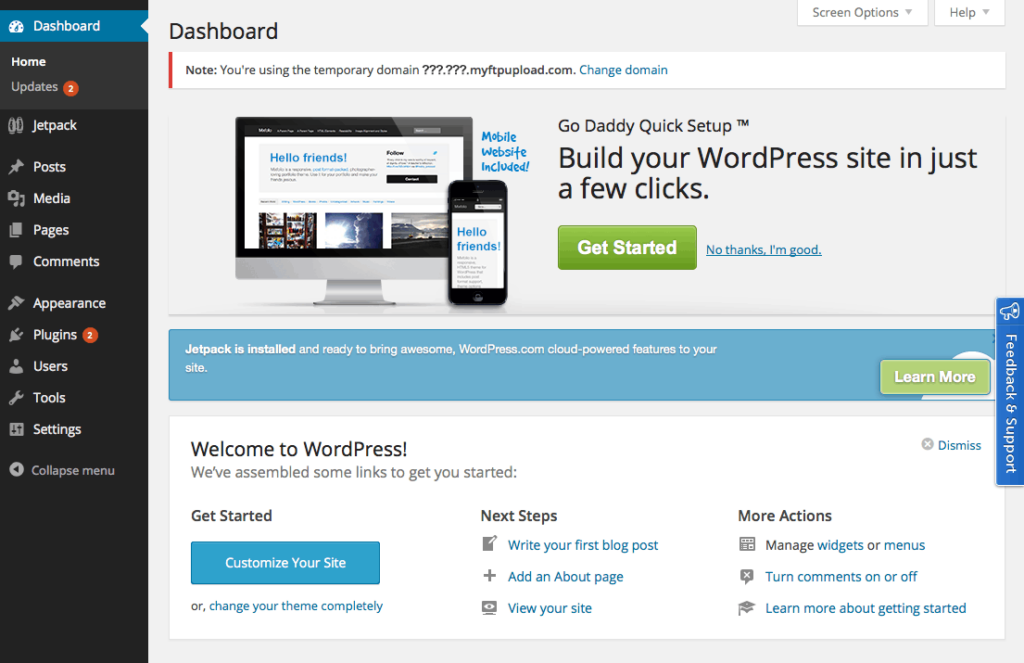This screenshot has width=1024, height=663.
Task: Collapse the admin sidebar menu
Action: tap(62, 470)
